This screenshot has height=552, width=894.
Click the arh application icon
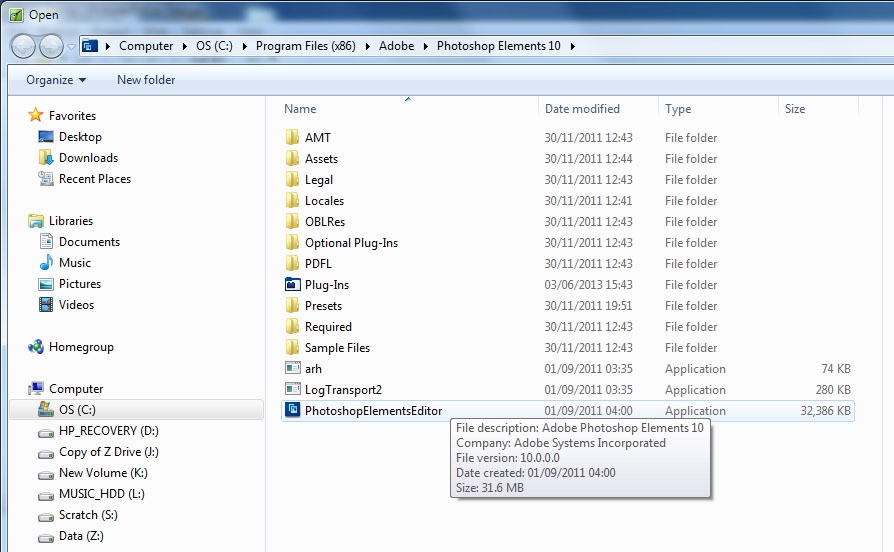(x=292, y=368)
